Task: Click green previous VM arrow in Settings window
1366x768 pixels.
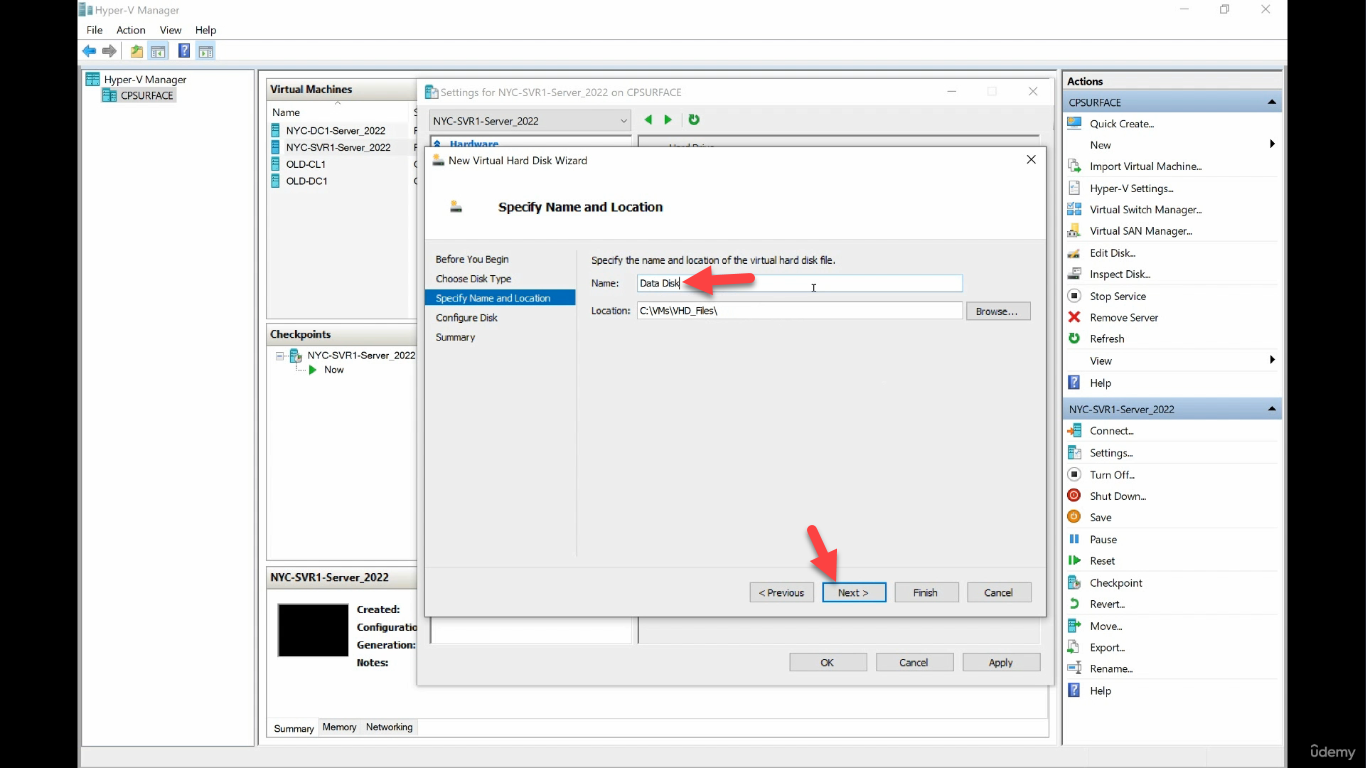Action: (648, 120)
